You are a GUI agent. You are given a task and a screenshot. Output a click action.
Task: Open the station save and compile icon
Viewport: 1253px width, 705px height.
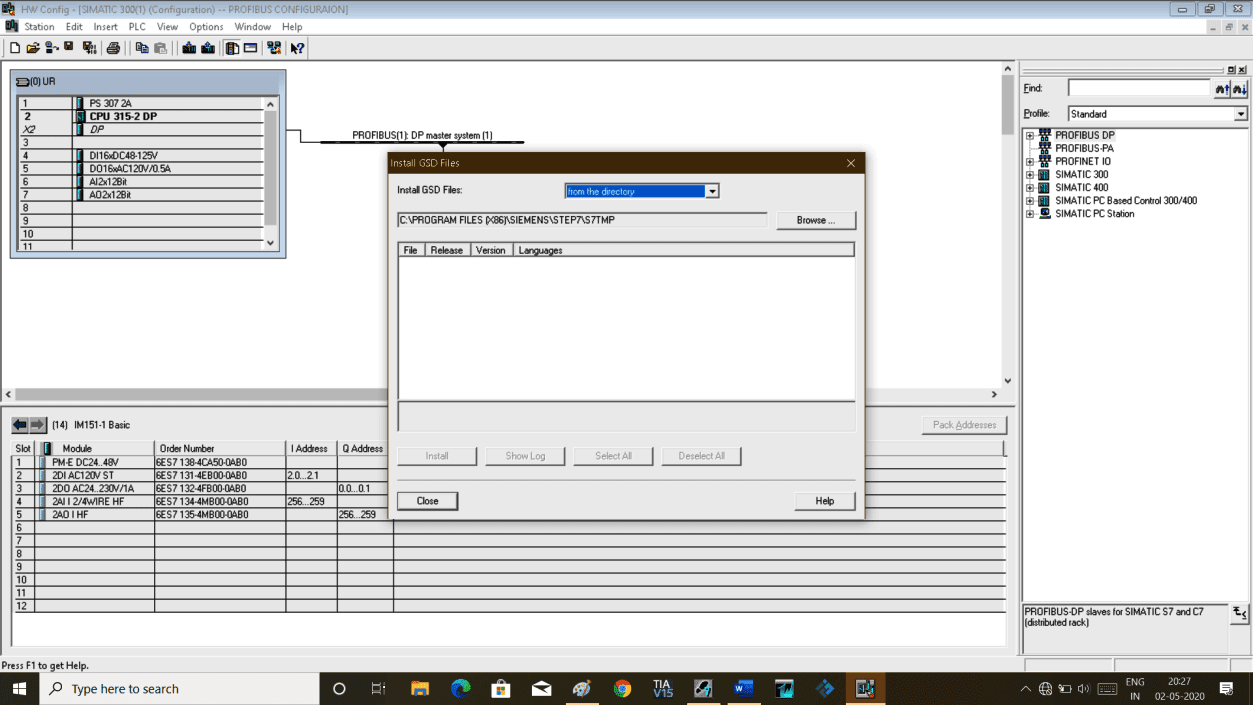click(x=89, y=47)
